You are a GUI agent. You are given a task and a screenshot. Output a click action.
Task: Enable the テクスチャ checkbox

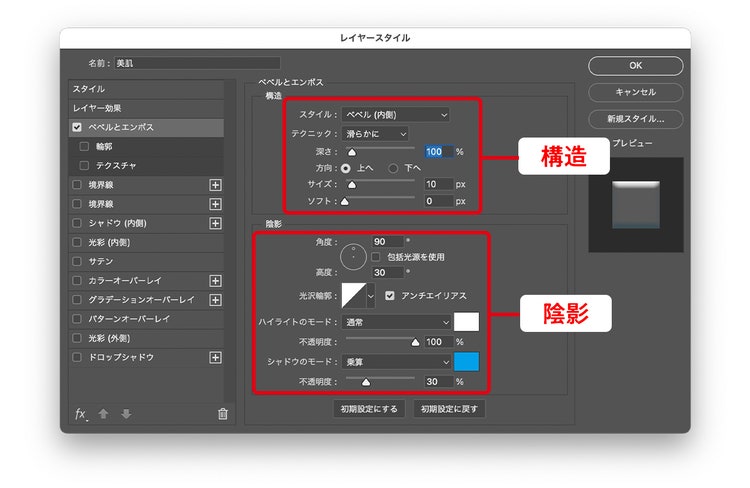coord(84,166)
